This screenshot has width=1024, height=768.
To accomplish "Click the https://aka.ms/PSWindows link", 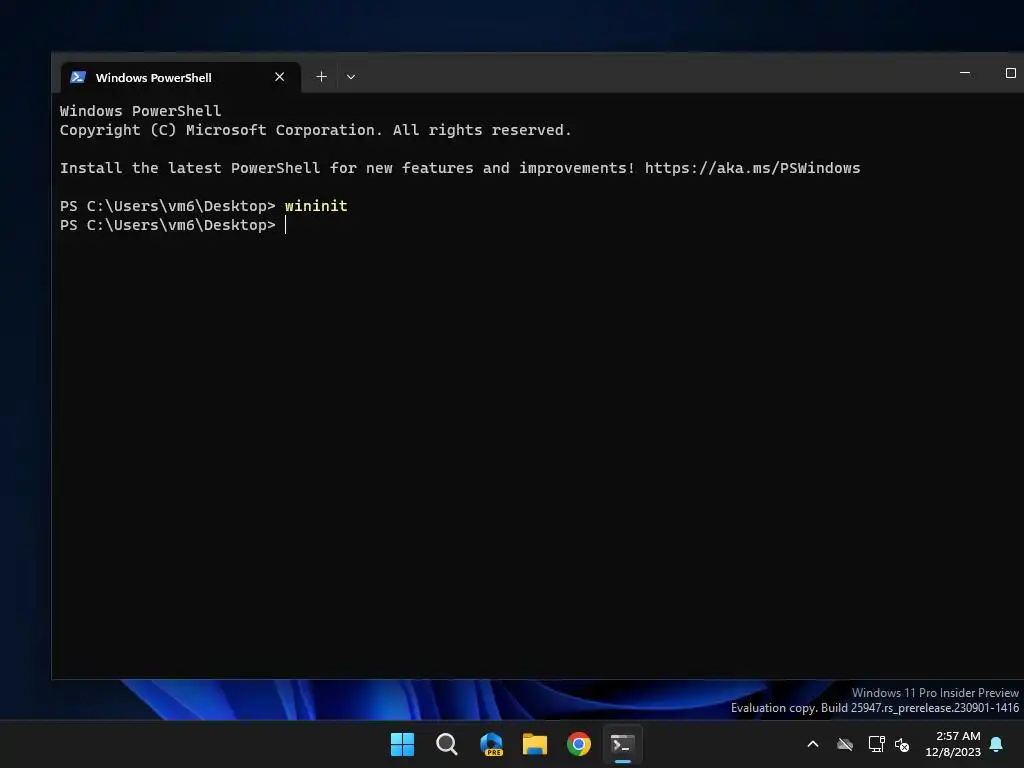I will [x=752, y=168].
